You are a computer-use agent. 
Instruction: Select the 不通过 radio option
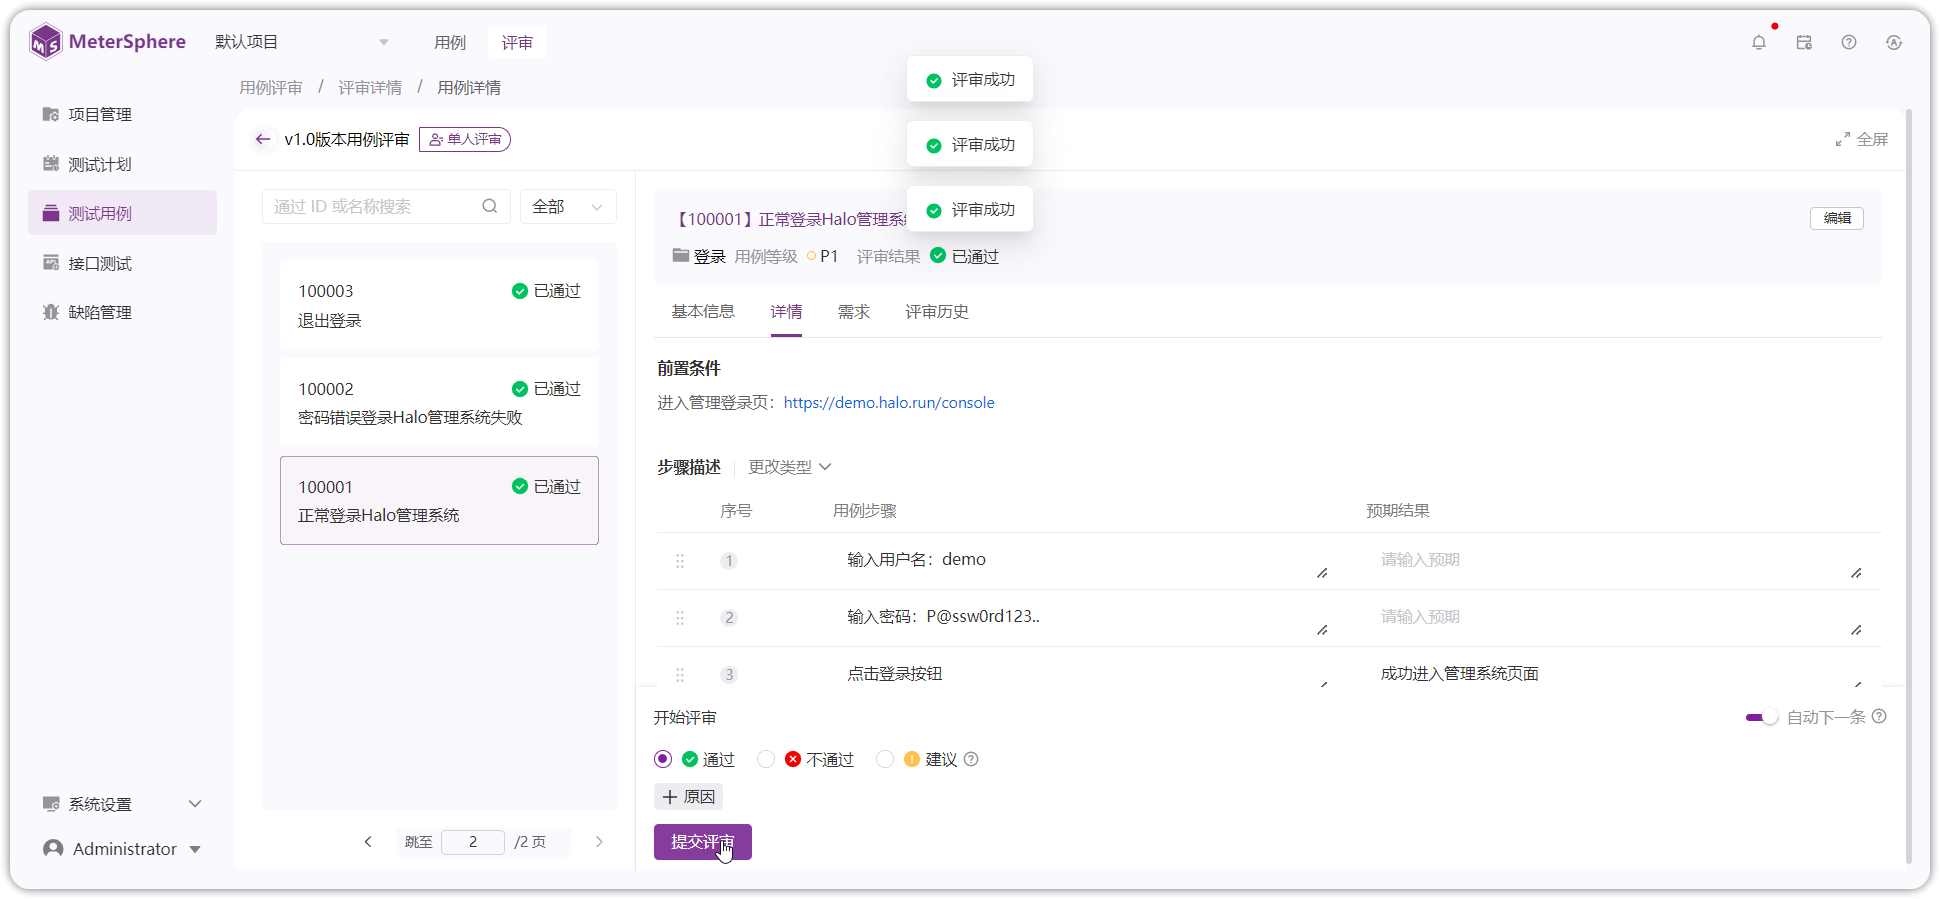coord(766,759)
